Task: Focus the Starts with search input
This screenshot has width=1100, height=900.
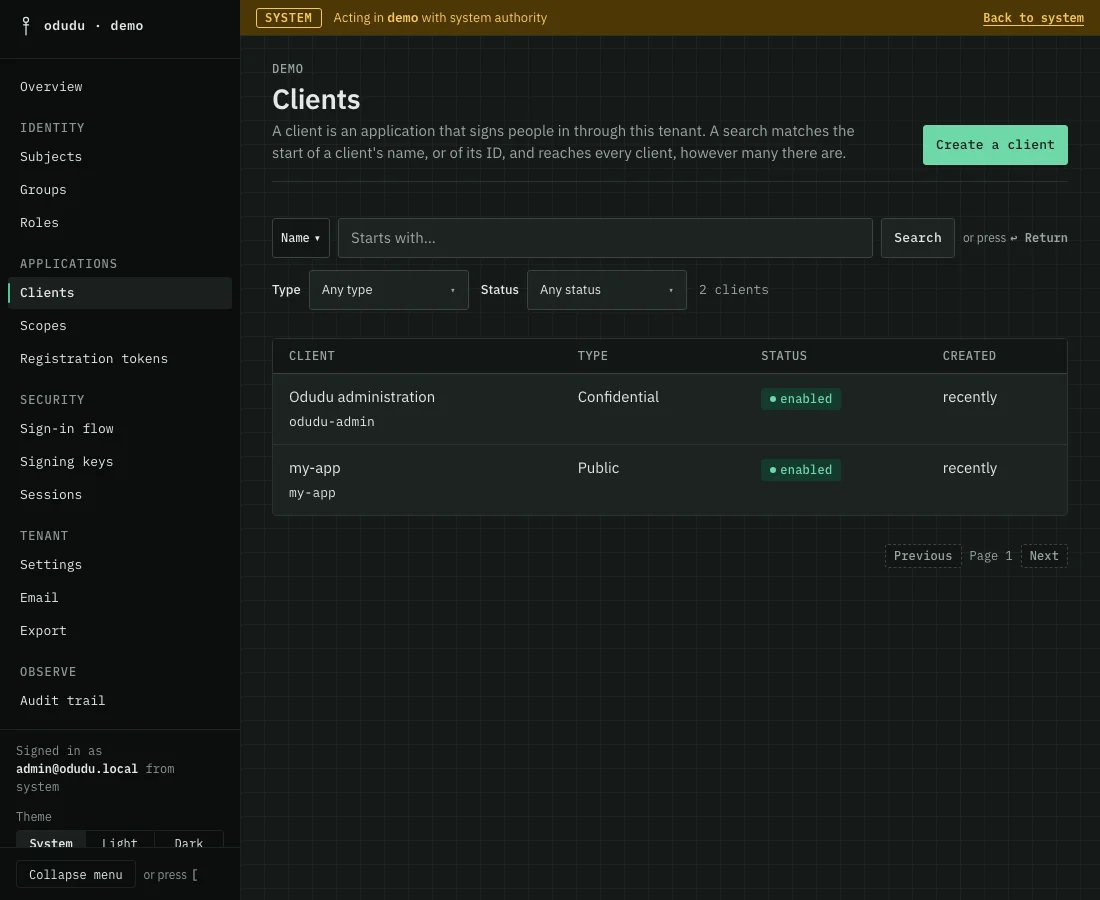Action: point(605,238)
